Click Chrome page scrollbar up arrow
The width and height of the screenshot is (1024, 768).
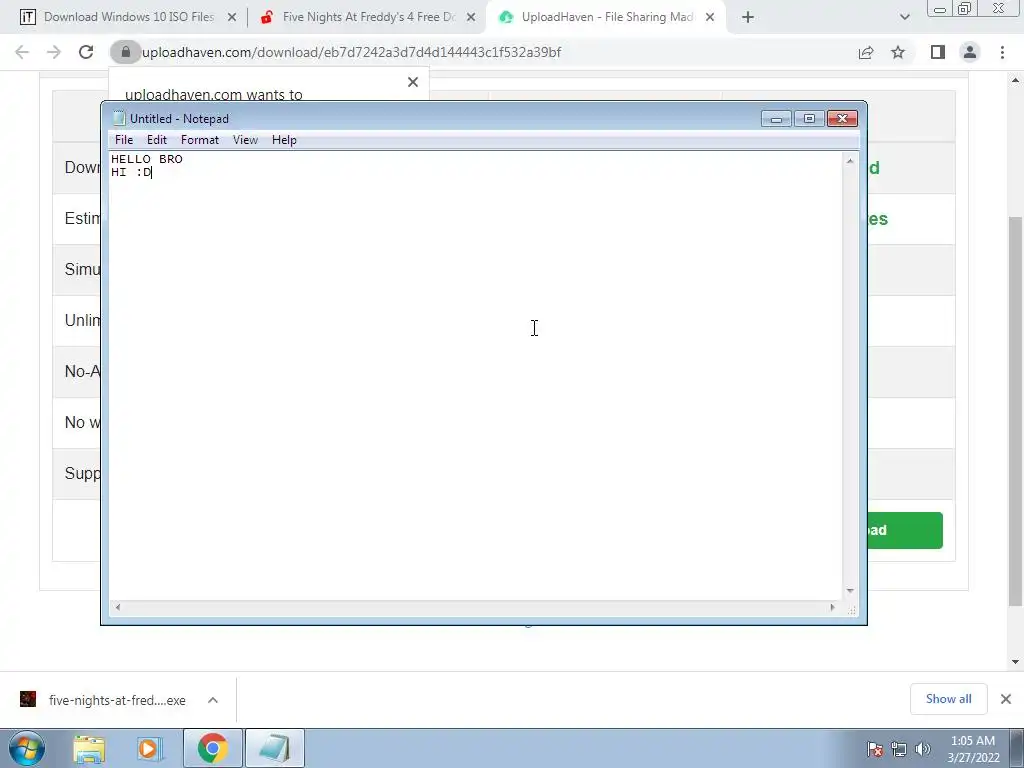pyautogui.click(x=1015, y=81)
